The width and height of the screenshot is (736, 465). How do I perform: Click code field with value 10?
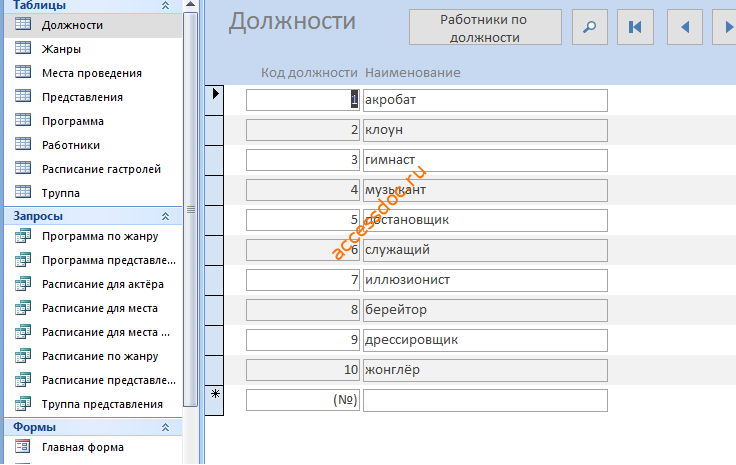pyautogui.click(x=303, y=371)
